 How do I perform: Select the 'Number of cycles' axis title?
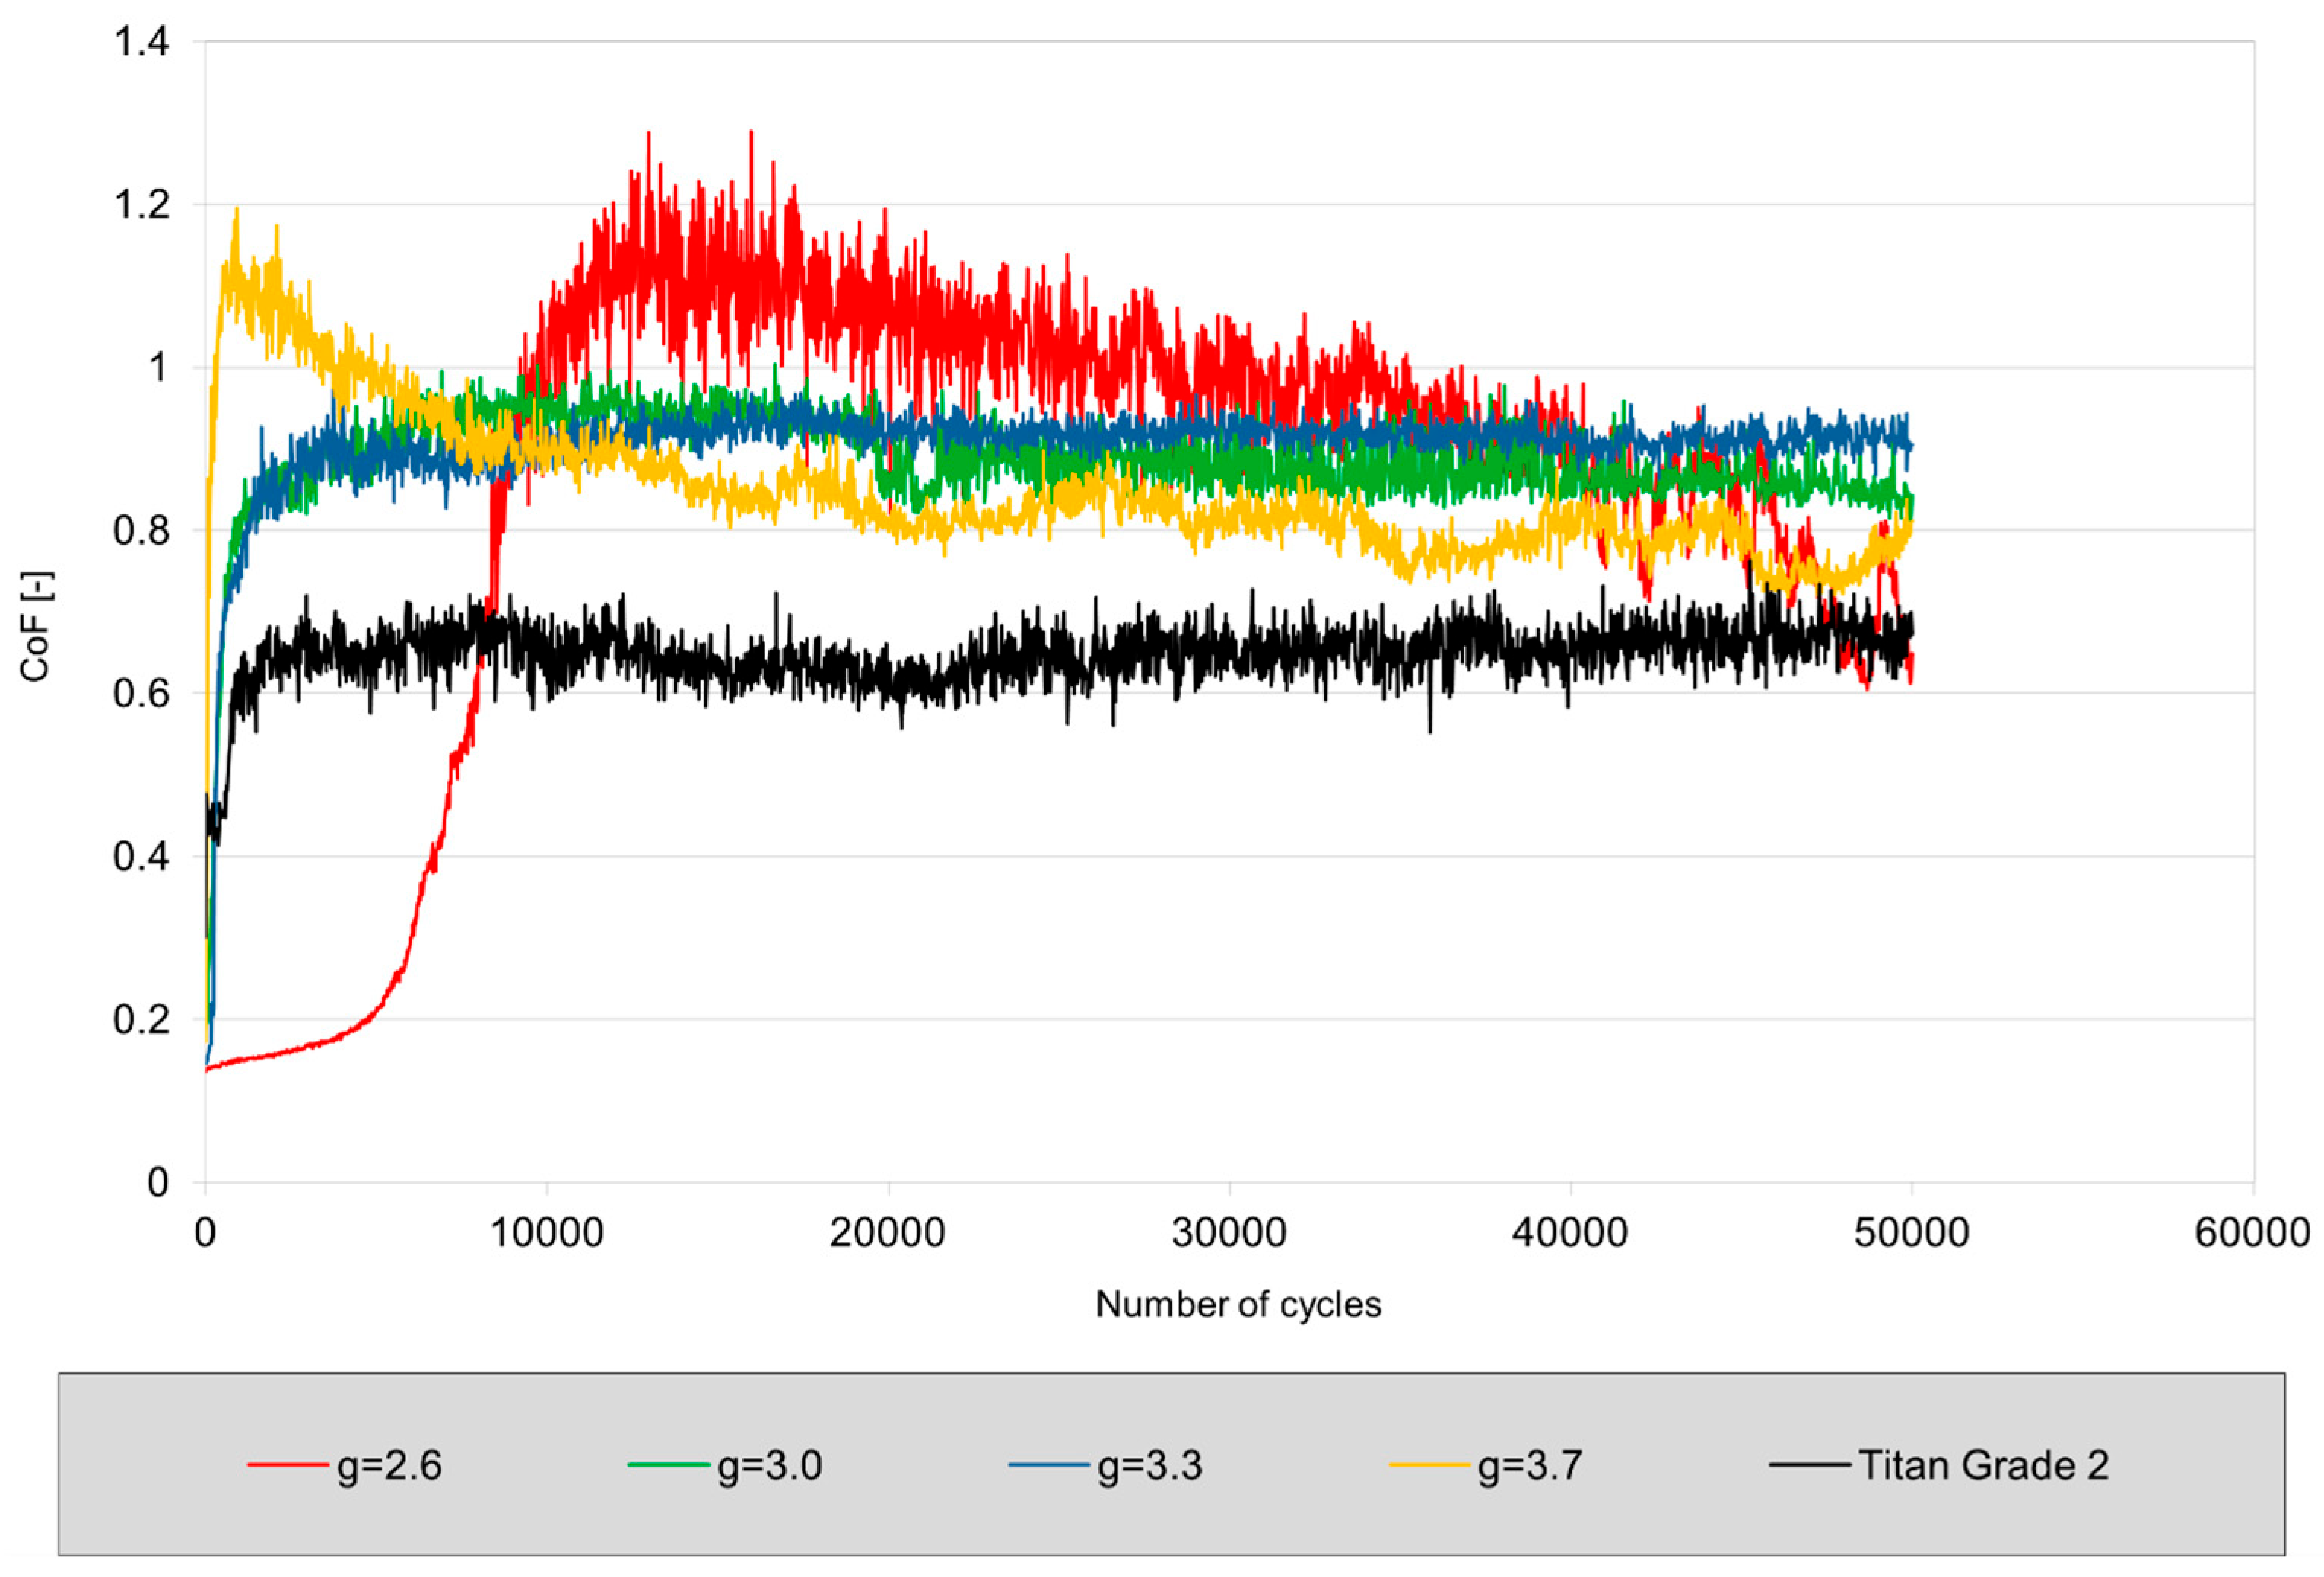[x=1238, y=1304]
